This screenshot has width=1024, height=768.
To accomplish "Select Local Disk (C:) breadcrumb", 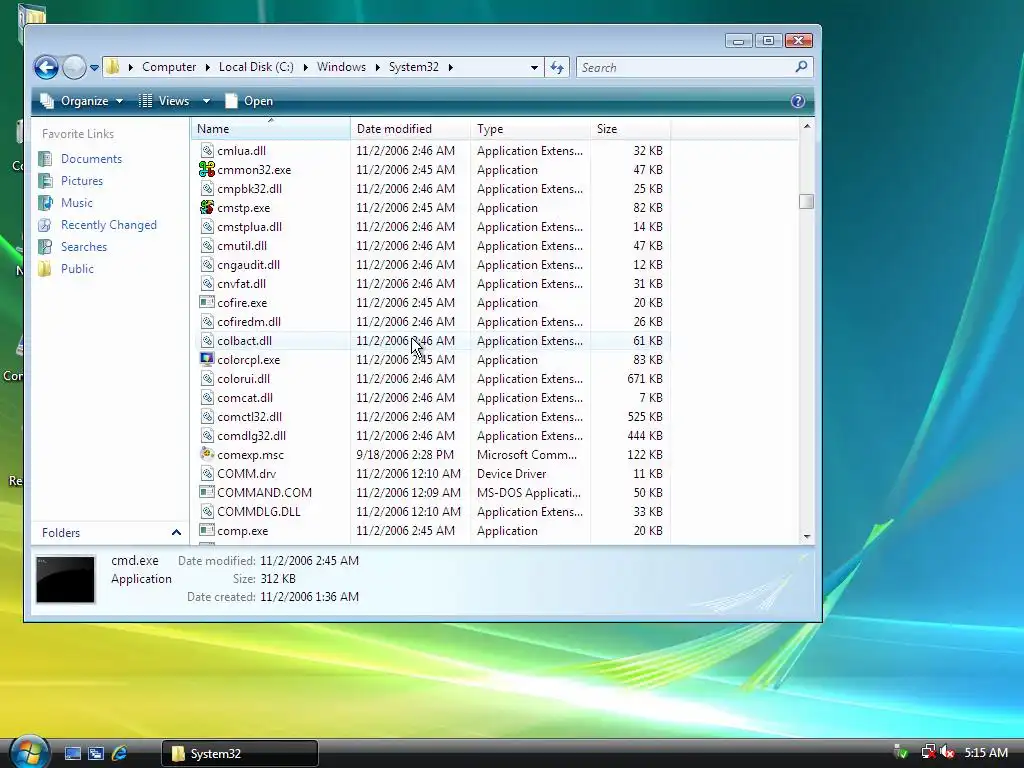I will [x=256, y=67].
